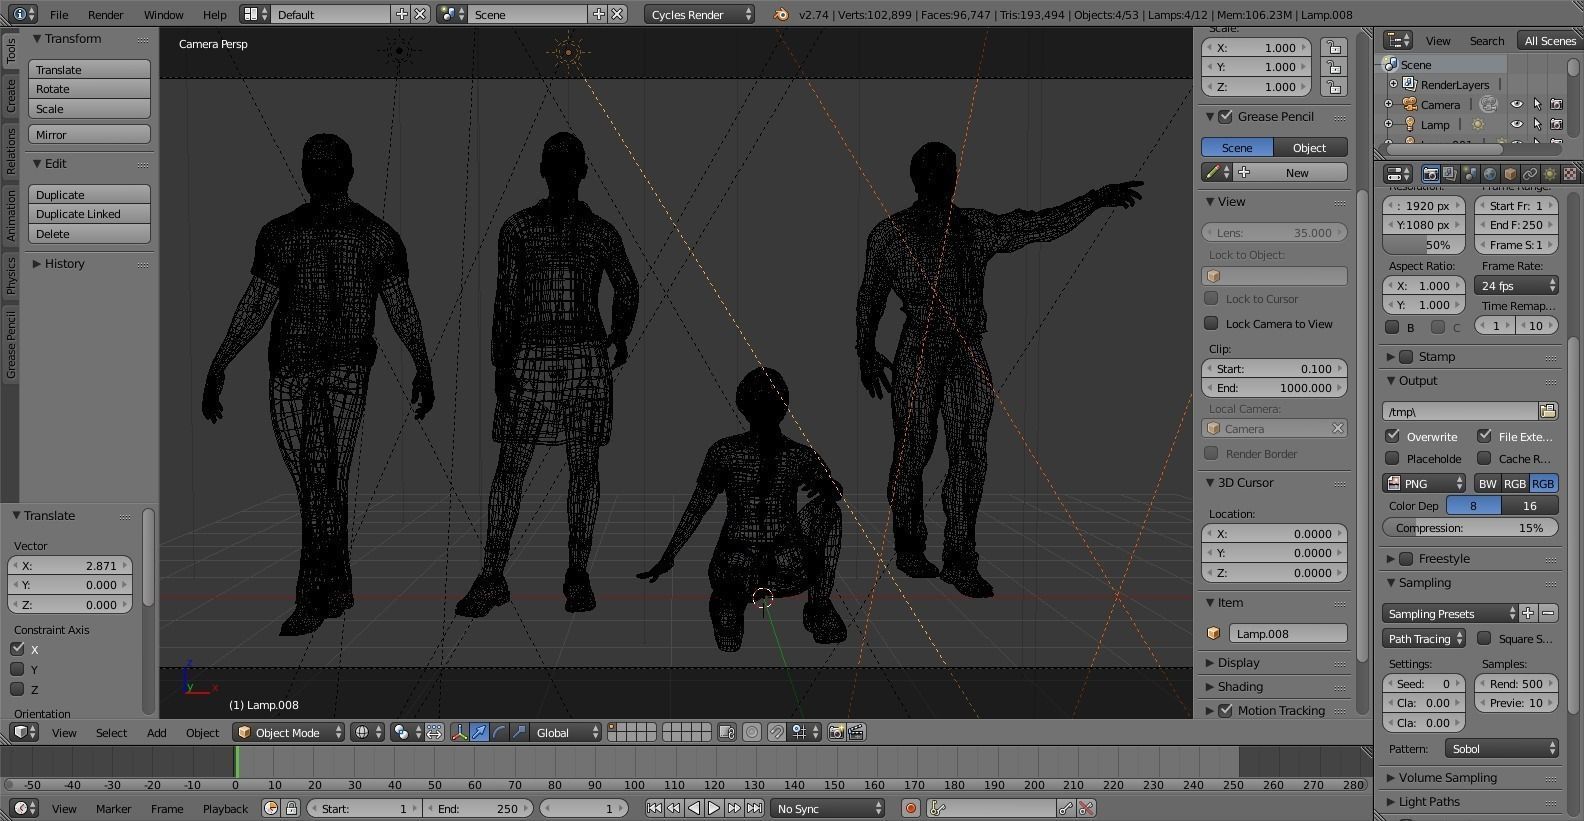
Task: Switch to the Physics tool shelf tab
Action: point(11,276)
